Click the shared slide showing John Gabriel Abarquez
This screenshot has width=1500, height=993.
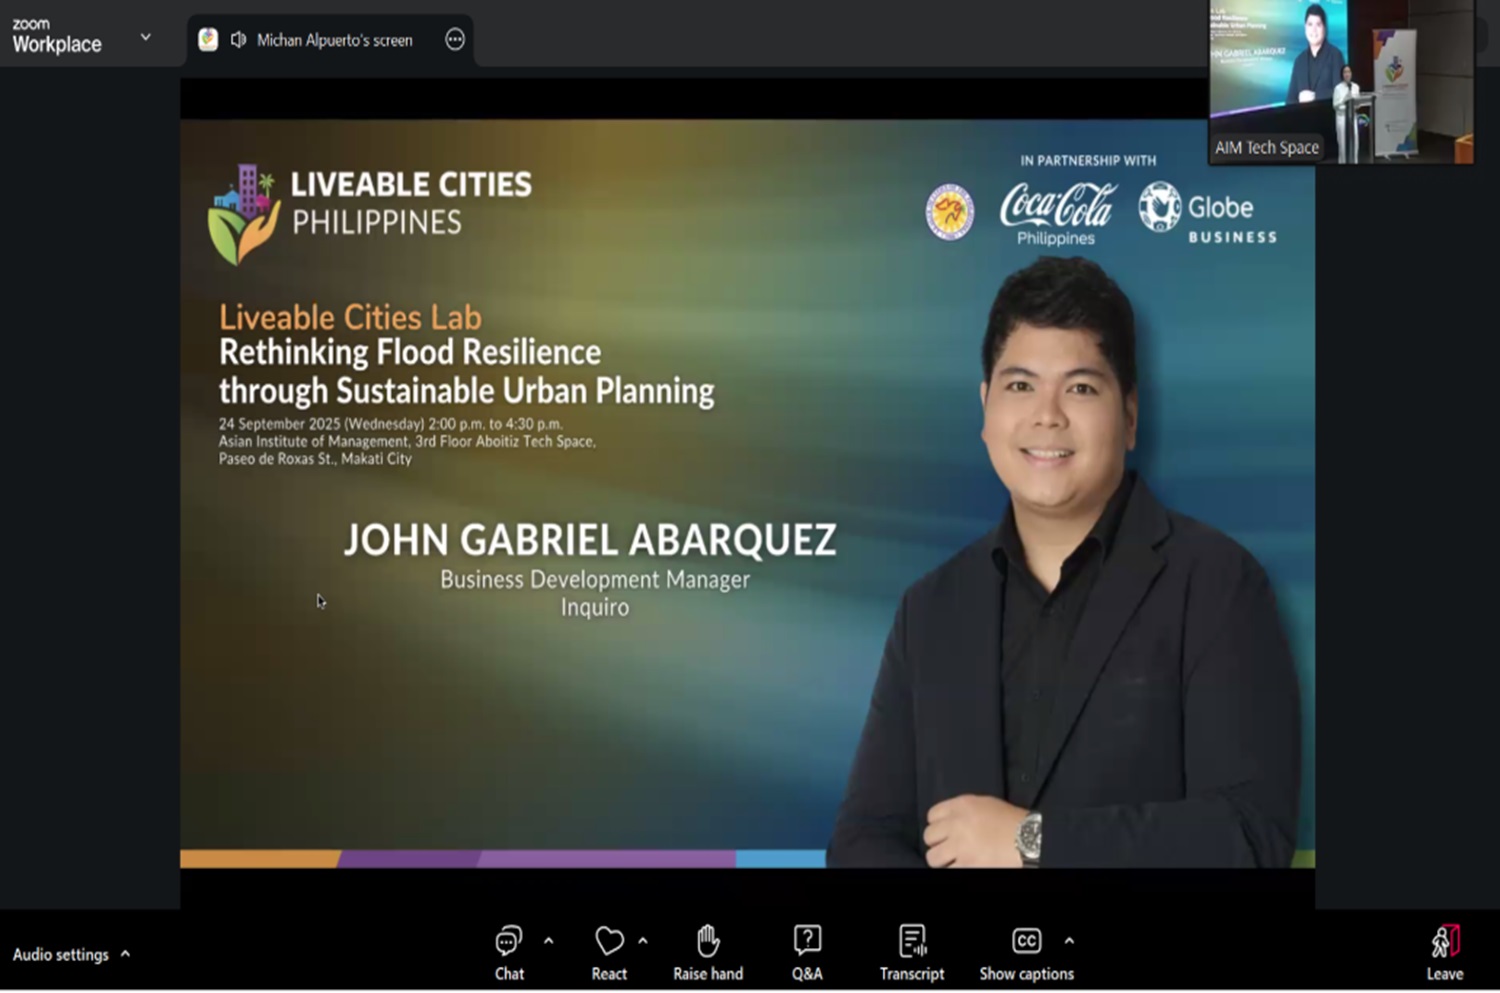747,493
